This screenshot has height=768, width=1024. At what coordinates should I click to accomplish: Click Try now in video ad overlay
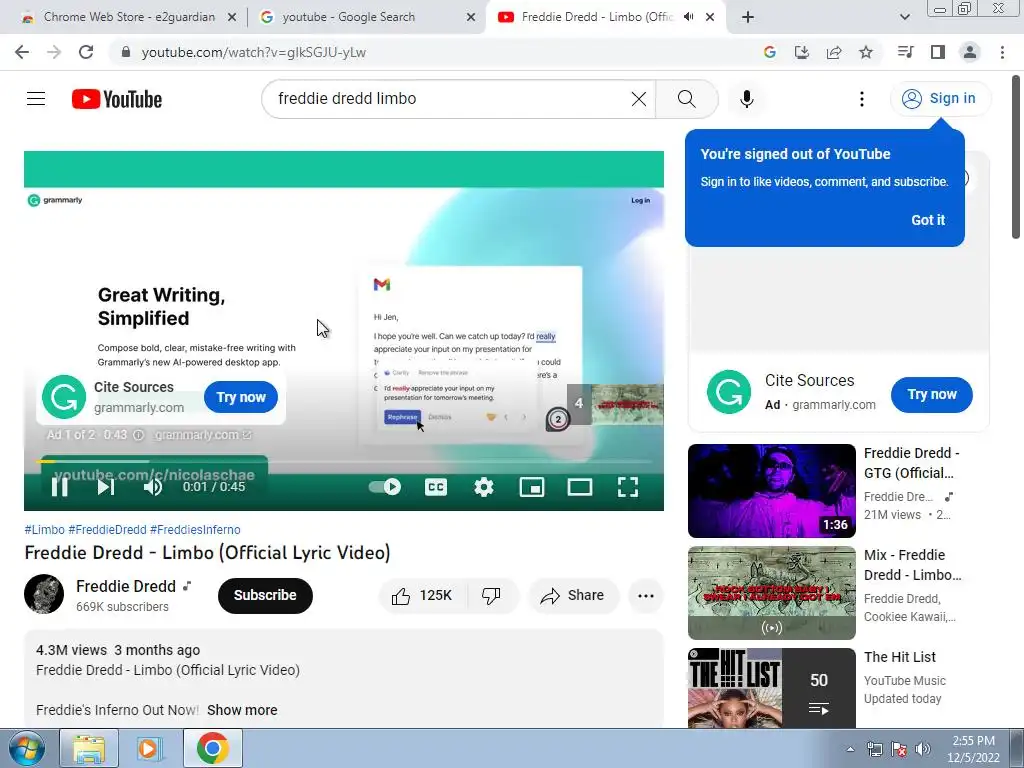click(241, 397)
